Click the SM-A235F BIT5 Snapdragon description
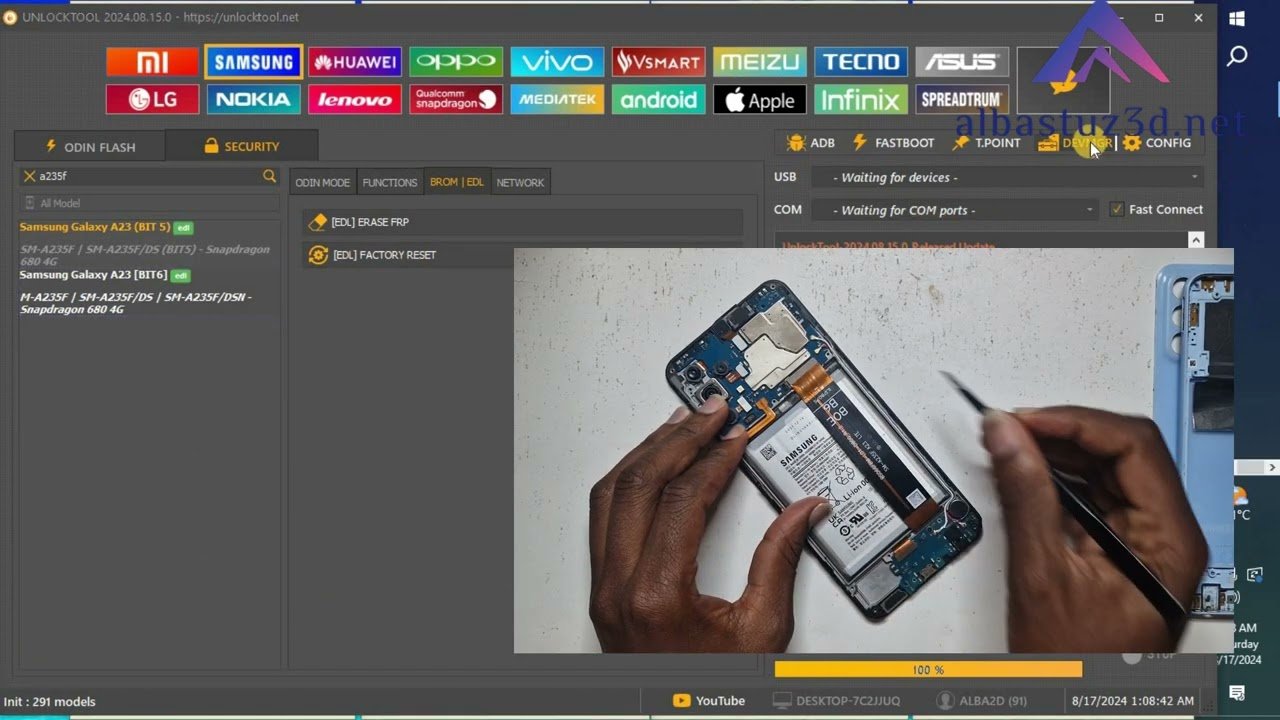 pyautogui.click(x=145, y=255)
